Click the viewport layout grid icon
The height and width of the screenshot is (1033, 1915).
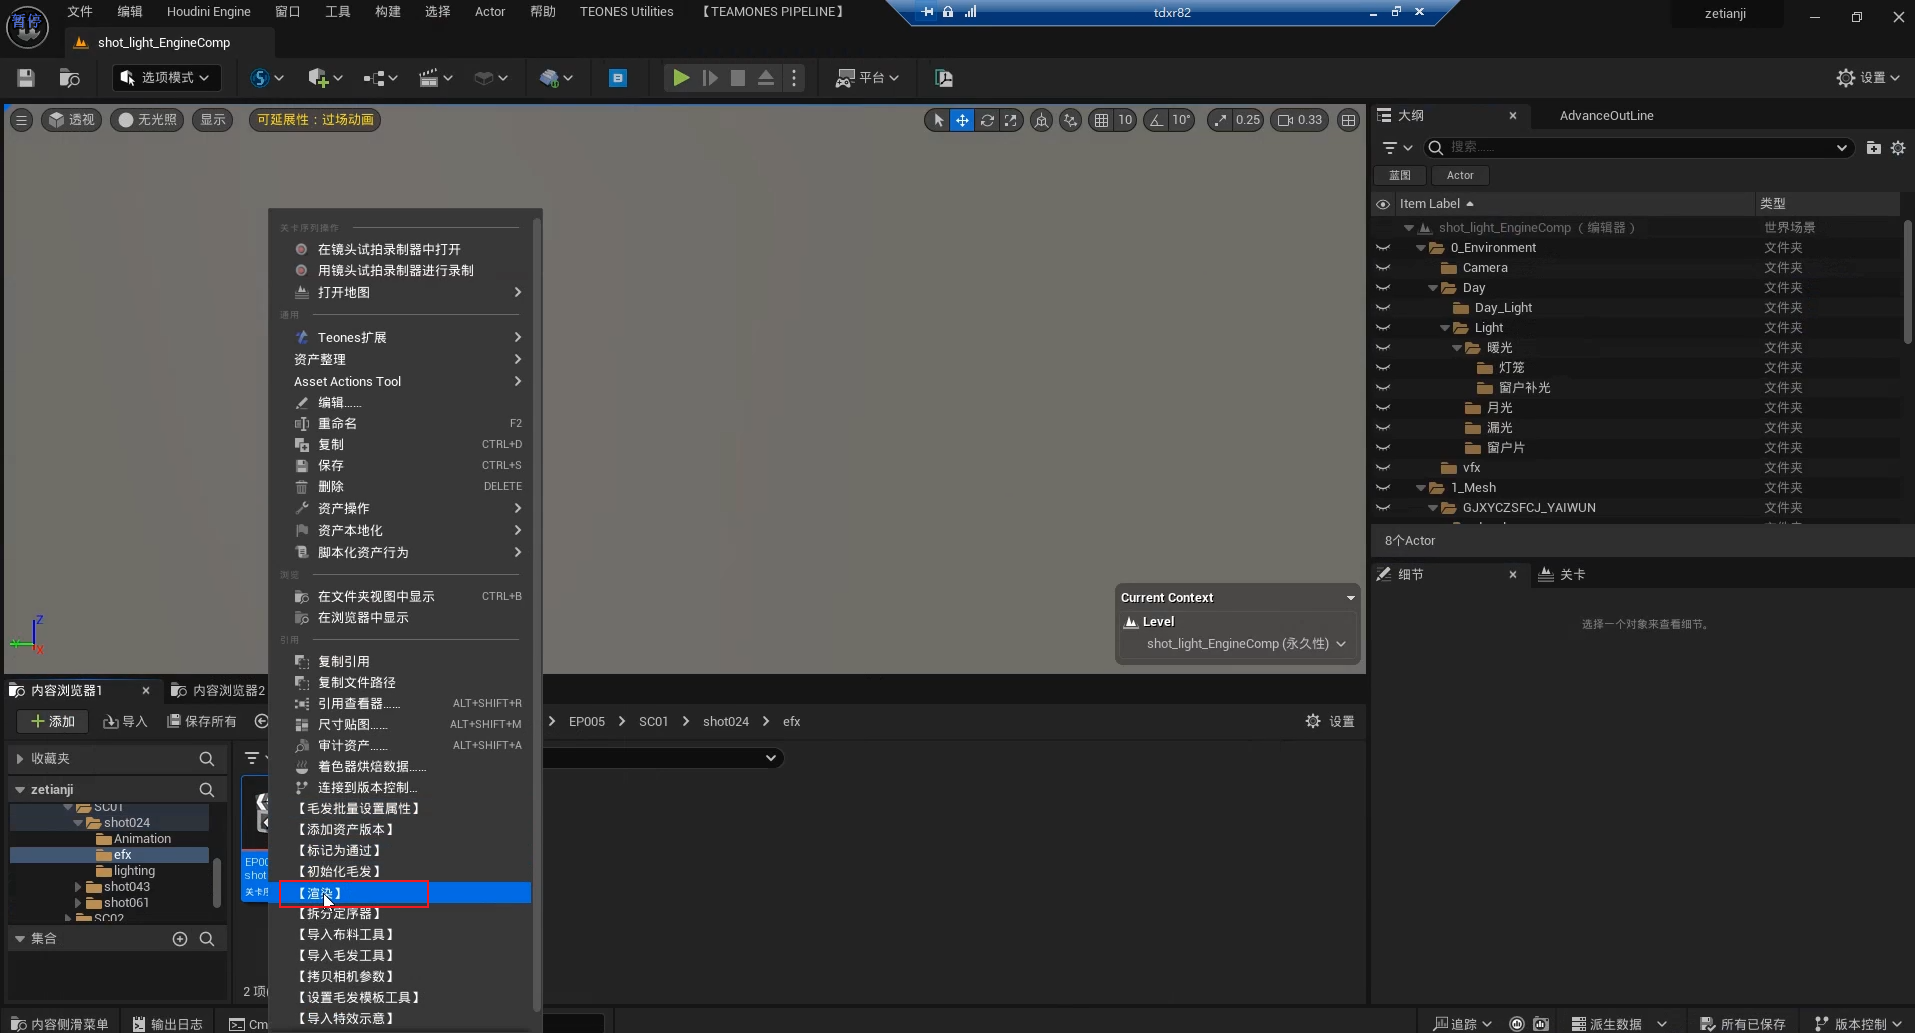click(1349, 120)
